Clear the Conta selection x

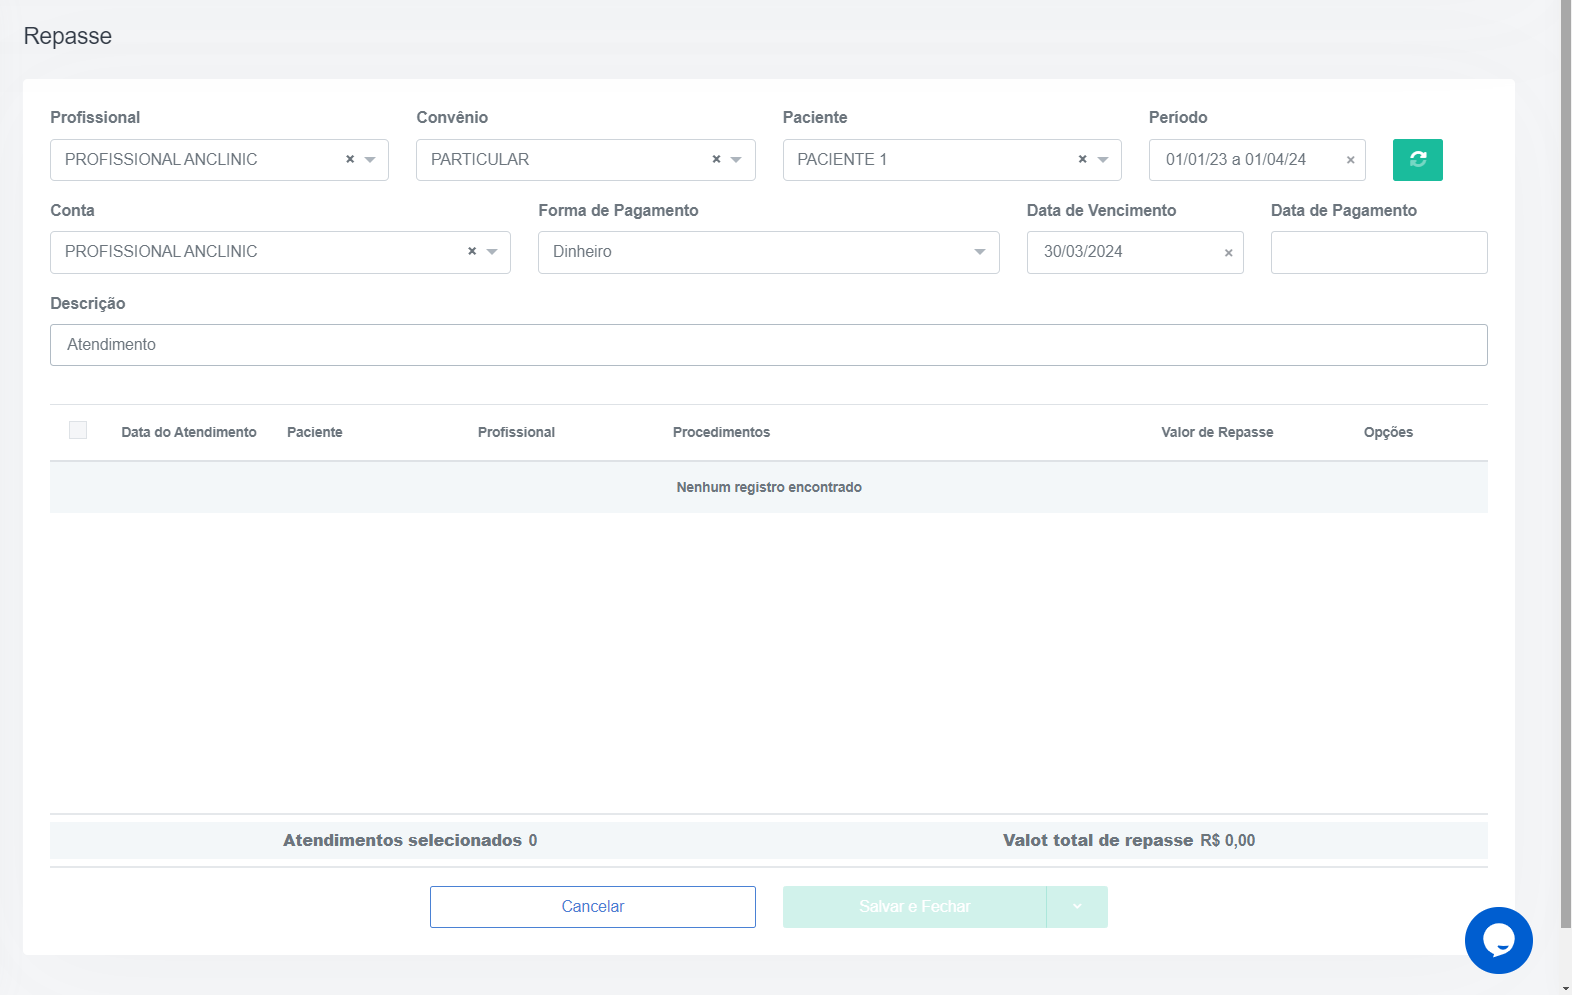(472, 251)
